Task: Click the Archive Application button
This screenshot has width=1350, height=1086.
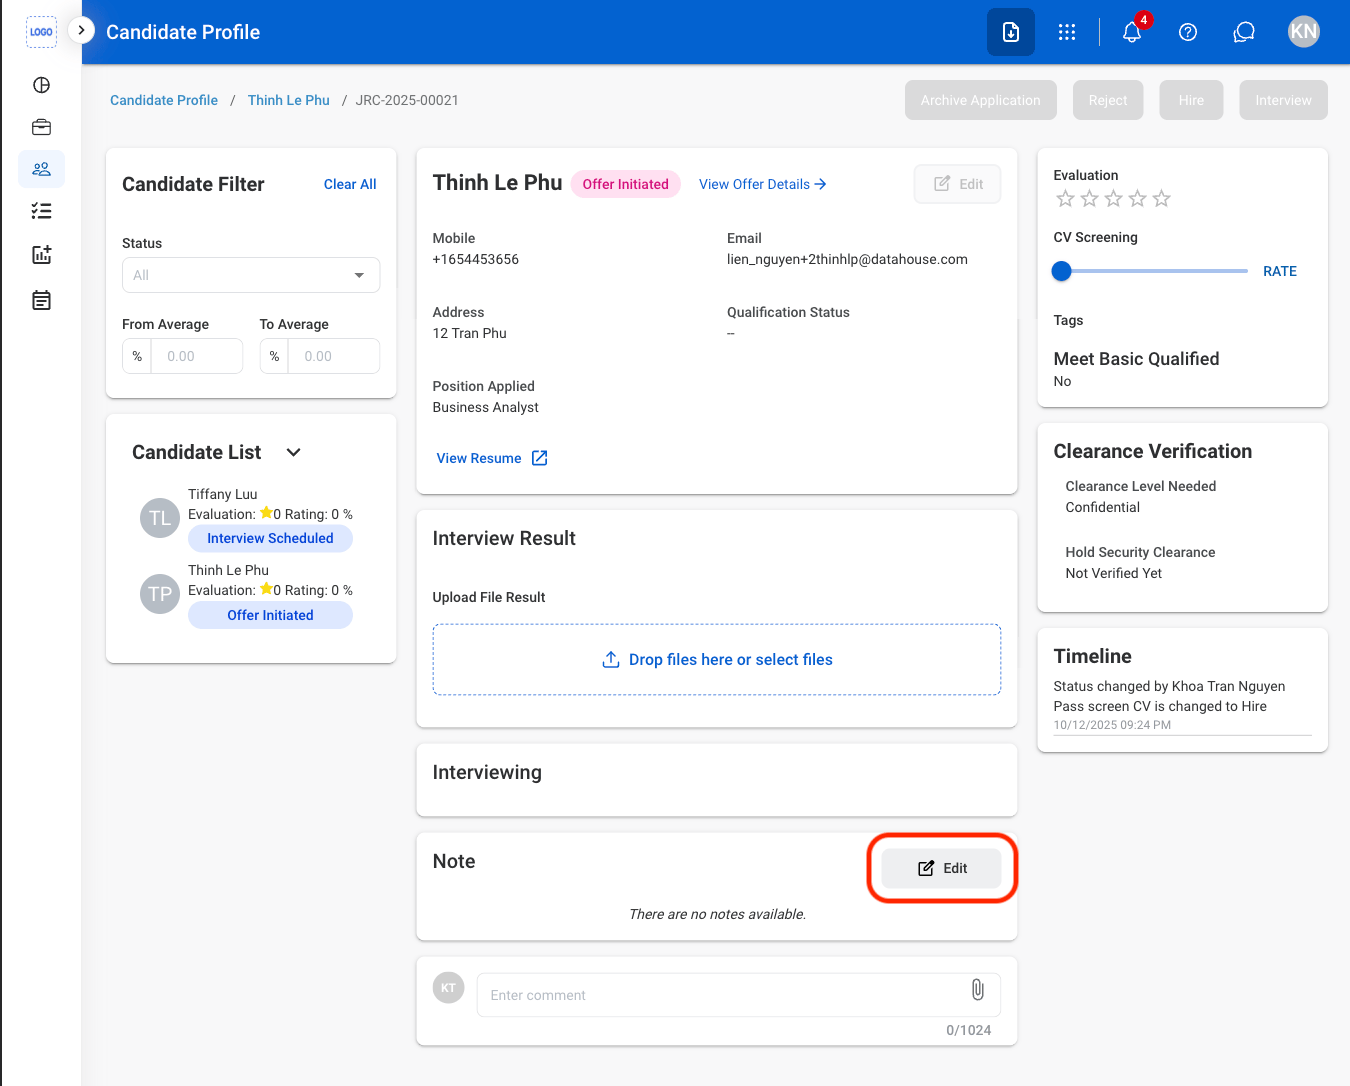Action: click(981, 100)
